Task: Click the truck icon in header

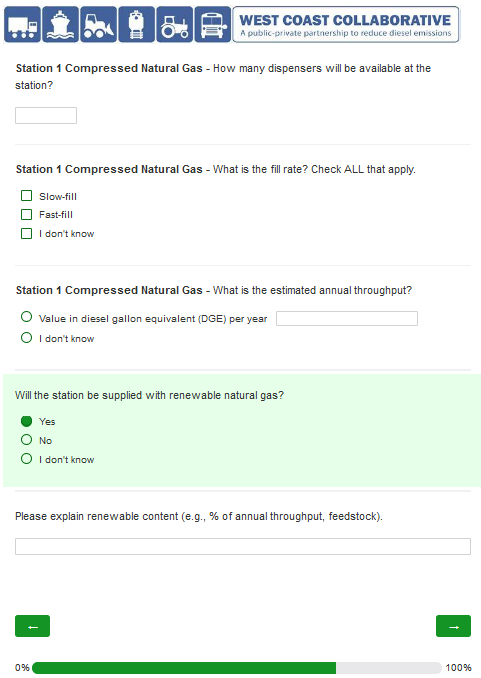Action: pyautogui.click(x=22, y=25)
